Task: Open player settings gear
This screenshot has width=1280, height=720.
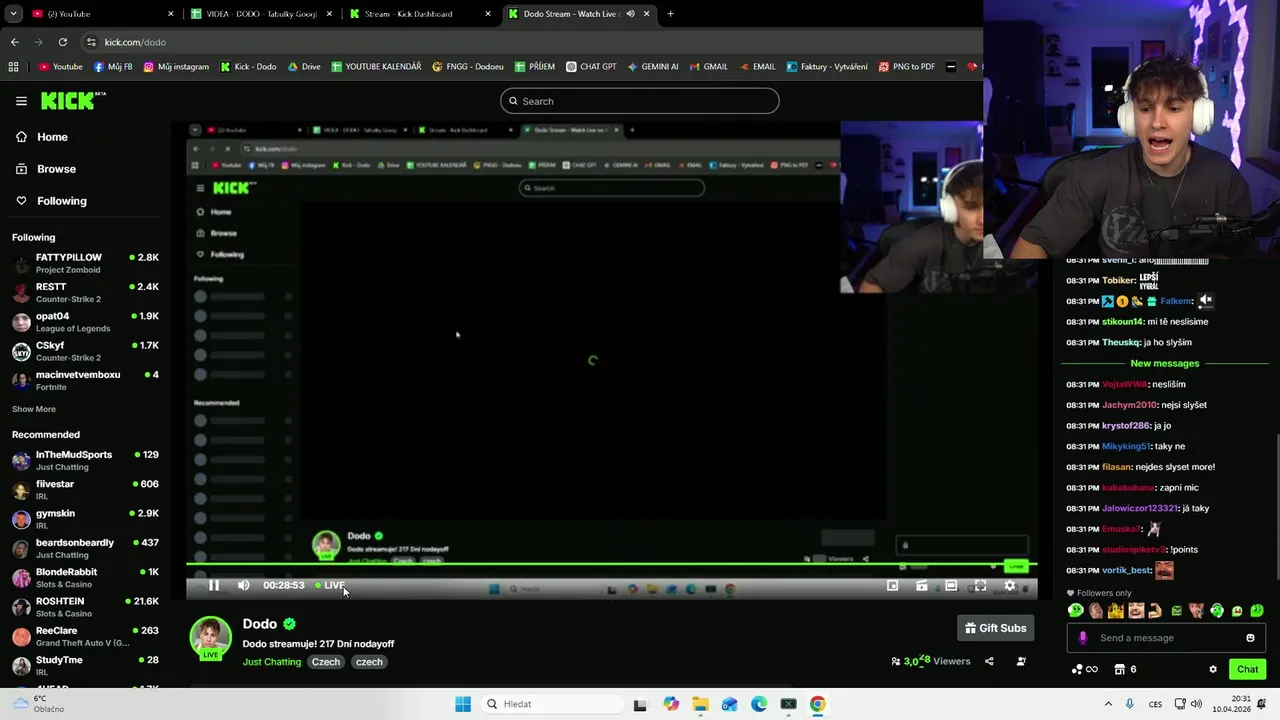Action: pyautogui.click(x=1010, y=586)
